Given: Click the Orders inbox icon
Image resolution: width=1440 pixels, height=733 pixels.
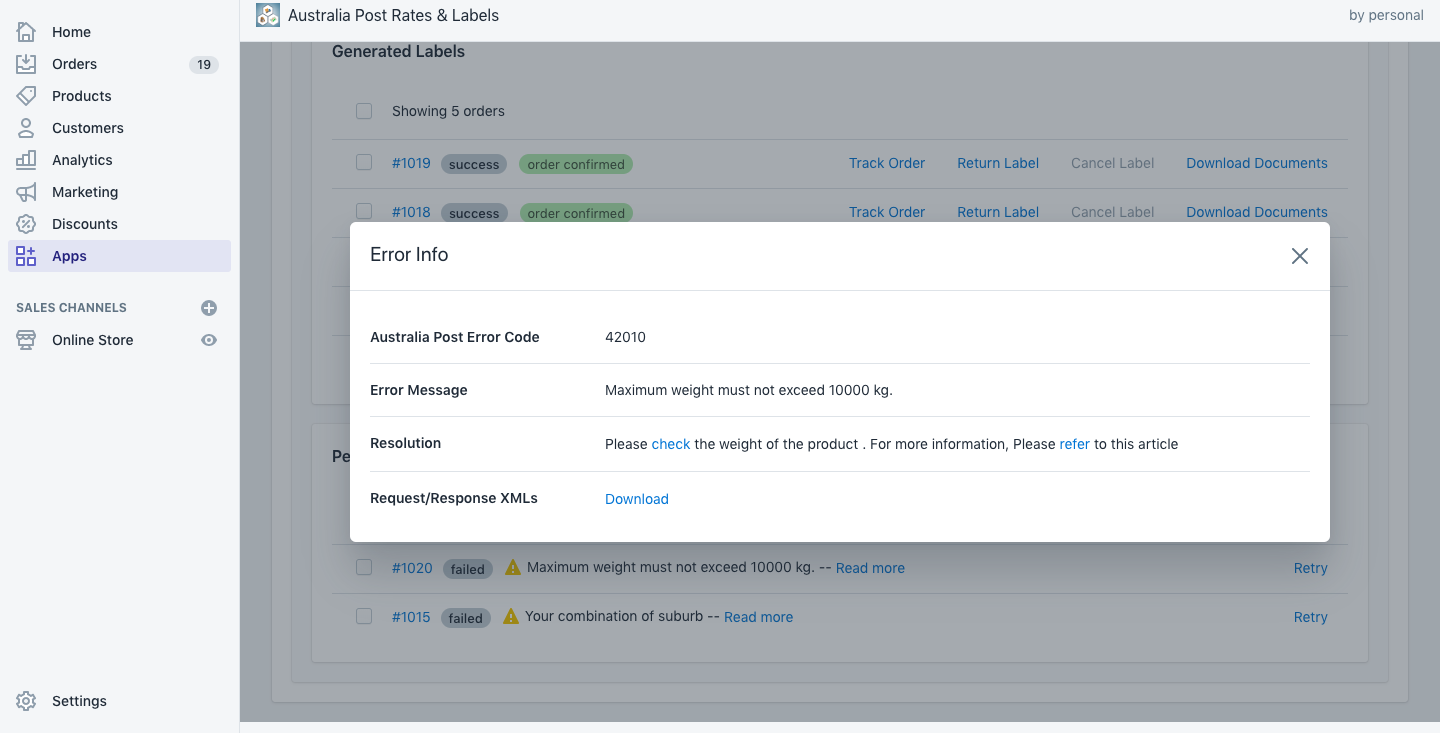Looking at the screenshot, I should click(26, 64).
